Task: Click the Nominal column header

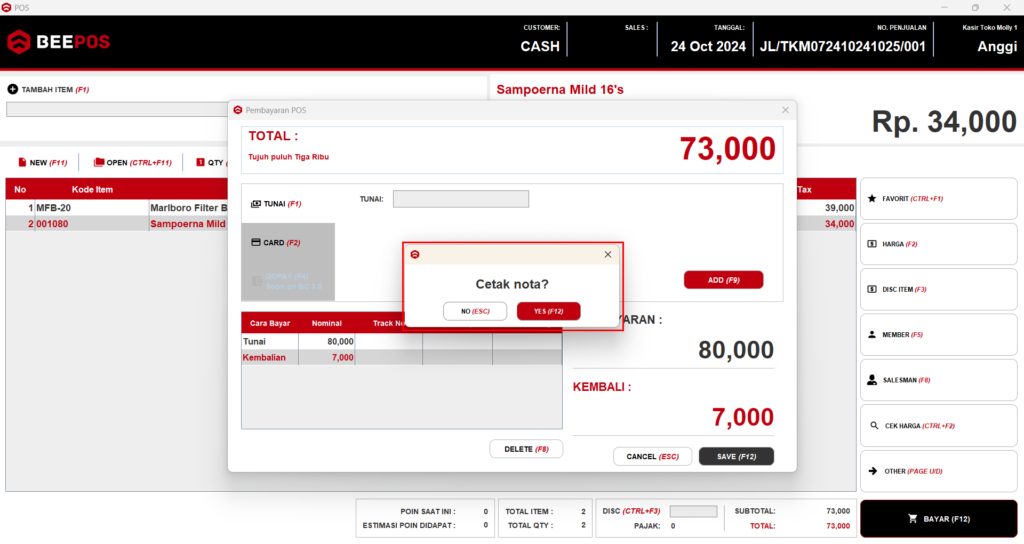Action: click(x=327, y=323)
